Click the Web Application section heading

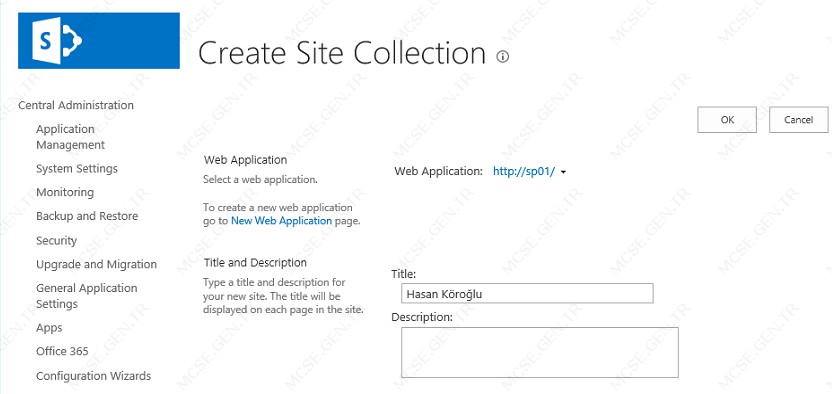pos(246,160)
